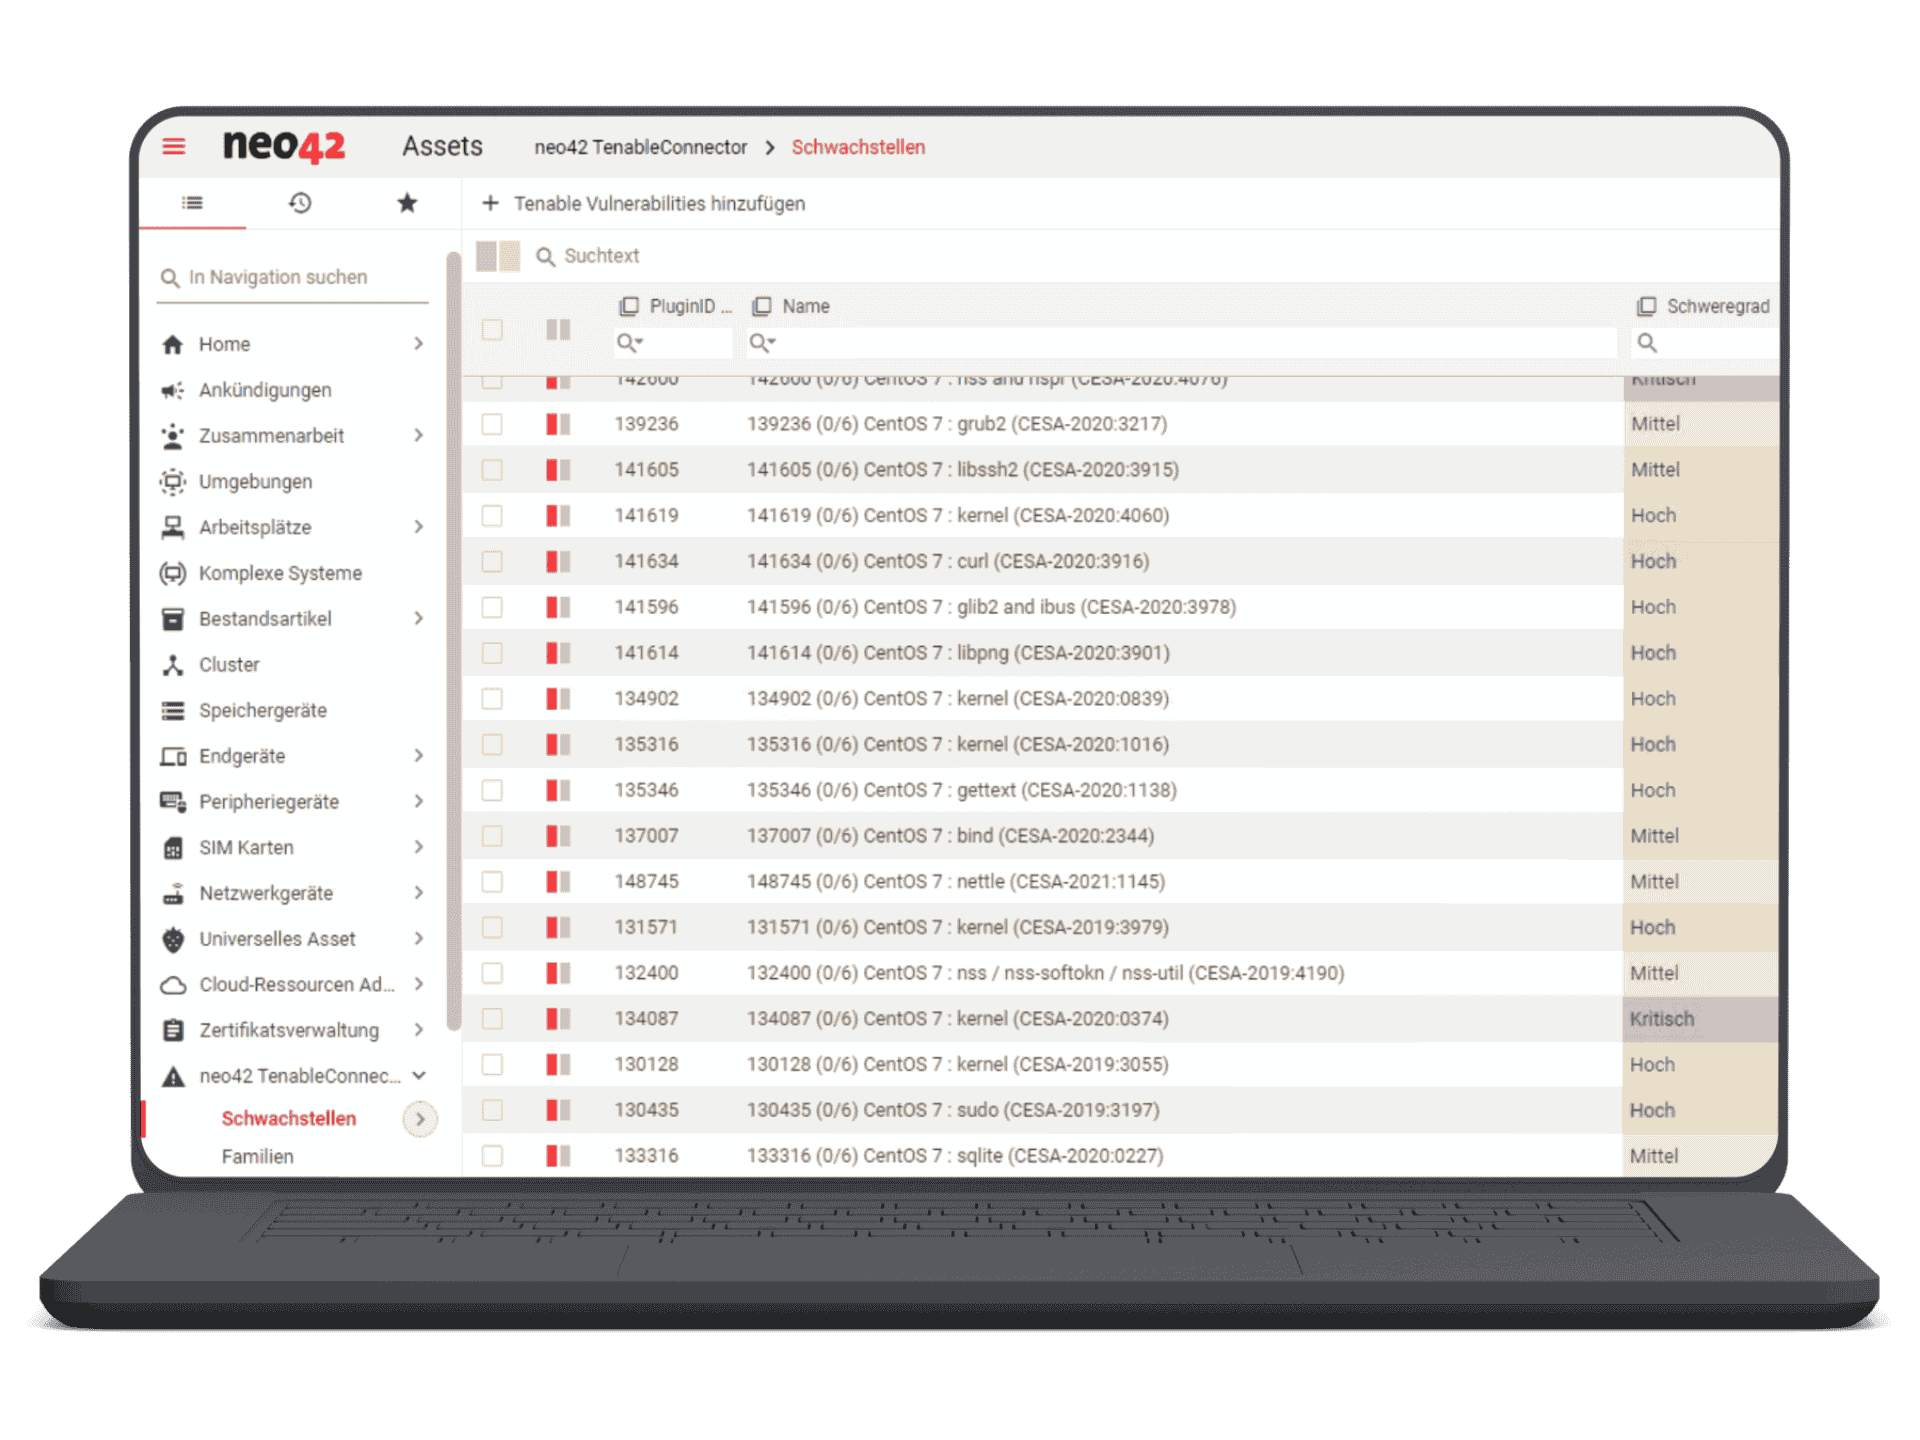Check the row 141605 libssh2 checkbox
The width and height of the screenshot is (1920, 1440).
pyautogui.click(x=492, y=470)
